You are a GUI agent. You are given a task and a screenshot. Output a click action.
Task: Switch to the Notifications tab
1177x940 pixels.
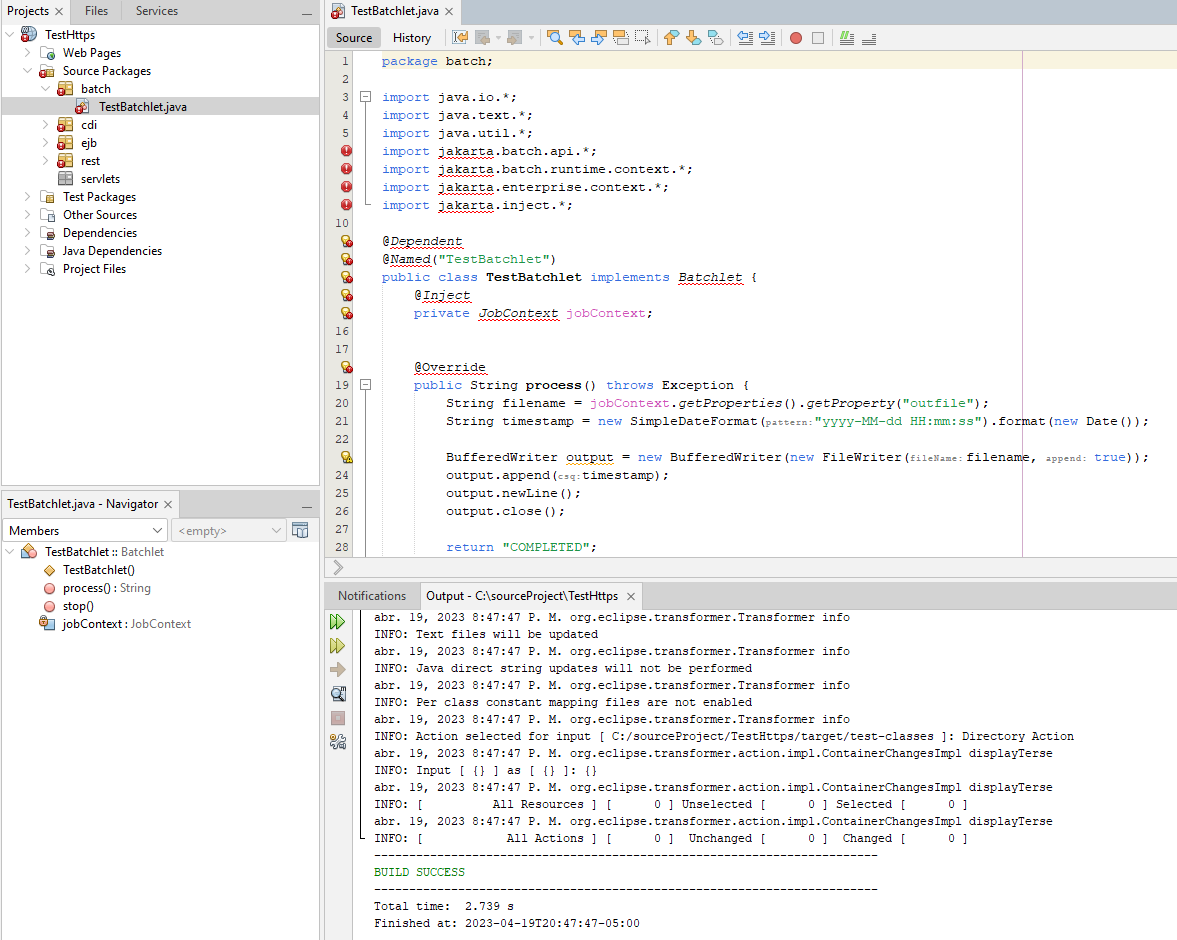(372, 594)
